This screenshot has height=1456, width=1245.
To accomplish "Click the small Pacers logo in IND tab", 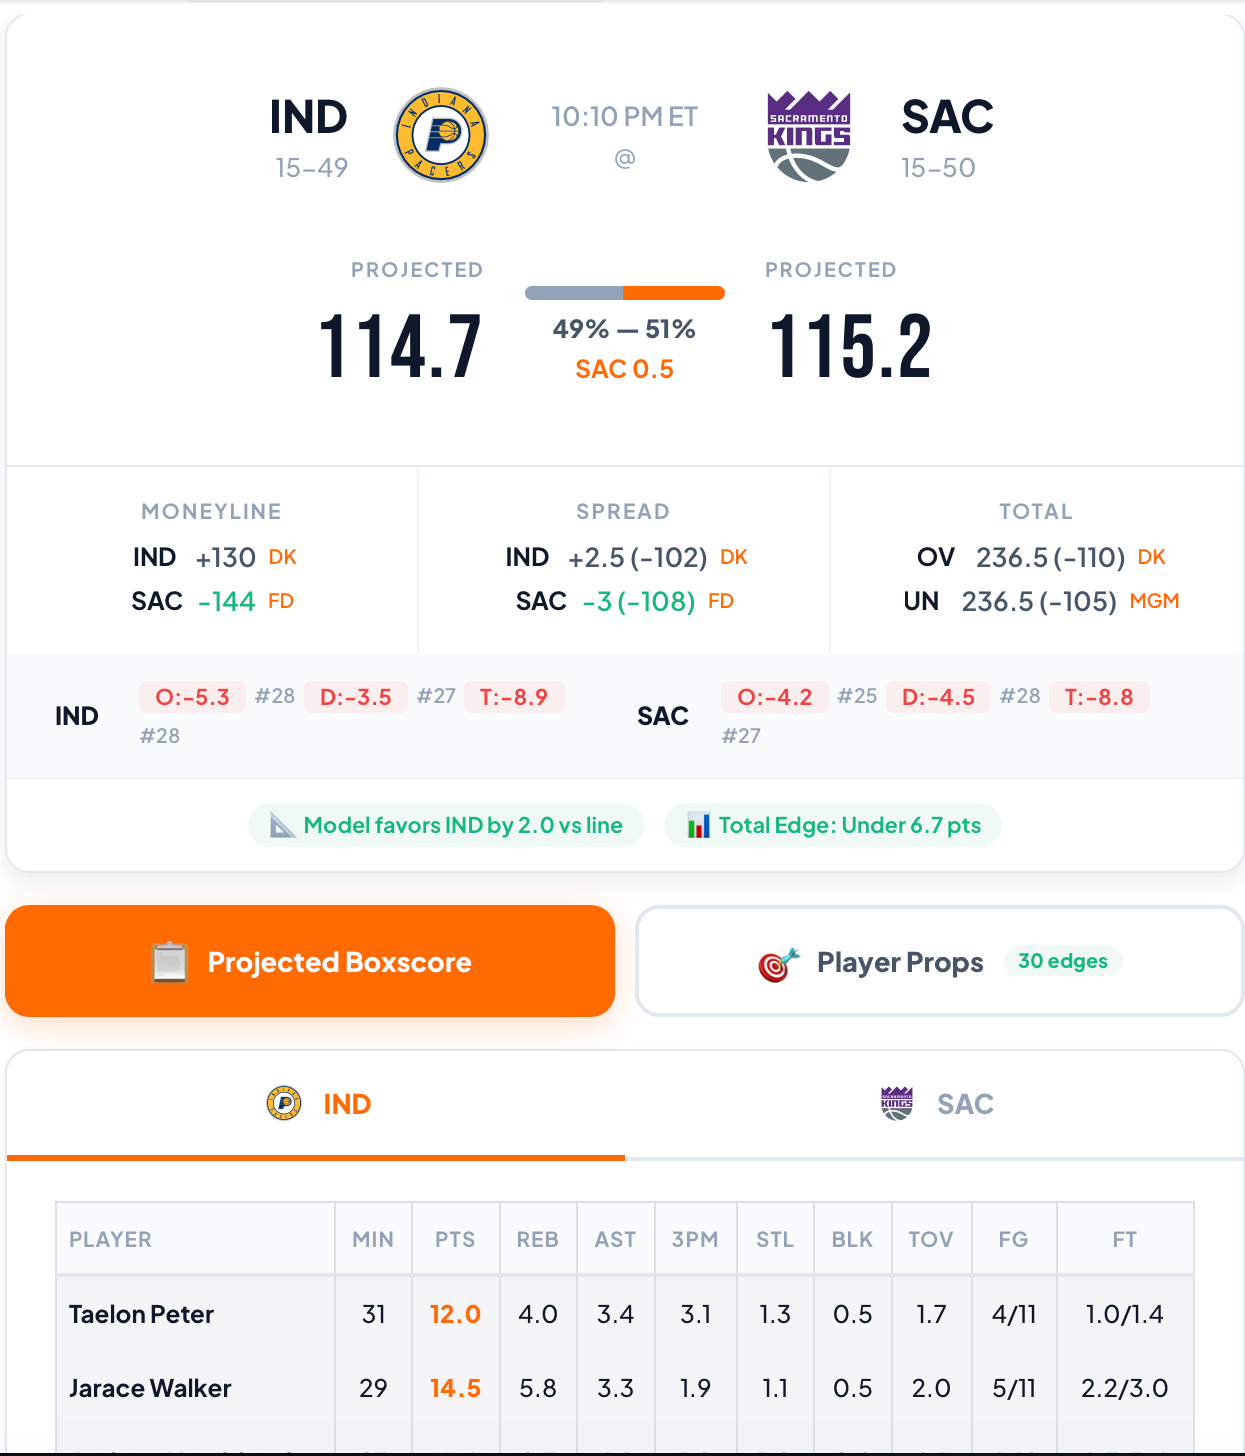I will point(284,1104).
